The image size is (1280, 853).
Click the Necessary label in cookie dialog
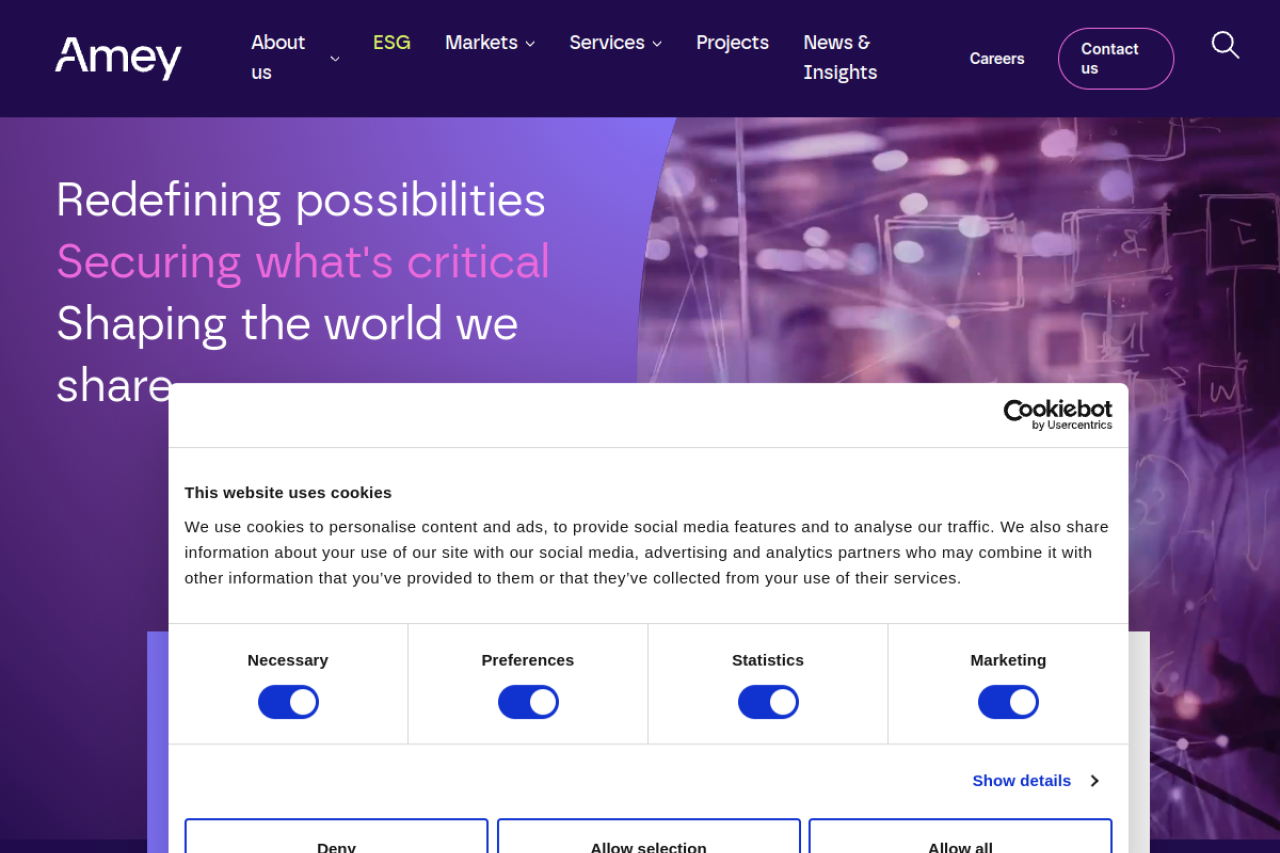pos(288,660)
